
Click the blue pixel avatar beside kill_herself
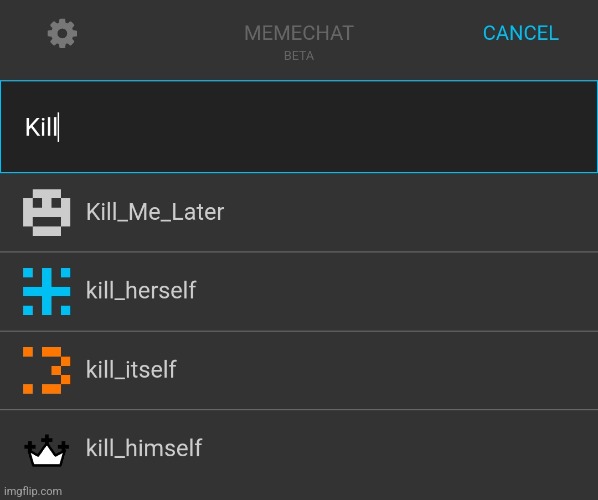tap(47, 291)
